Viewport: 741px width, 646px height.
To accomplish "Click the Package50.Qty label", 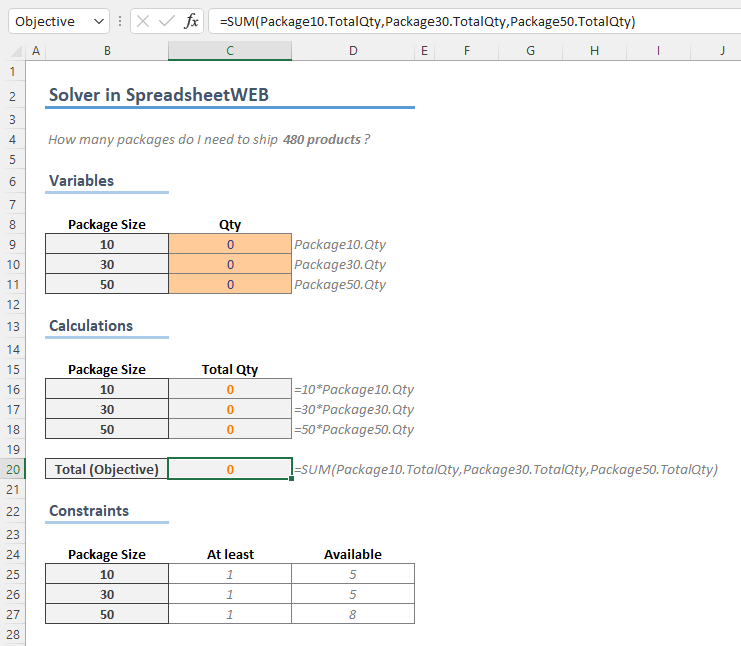I will coord(340,284).
